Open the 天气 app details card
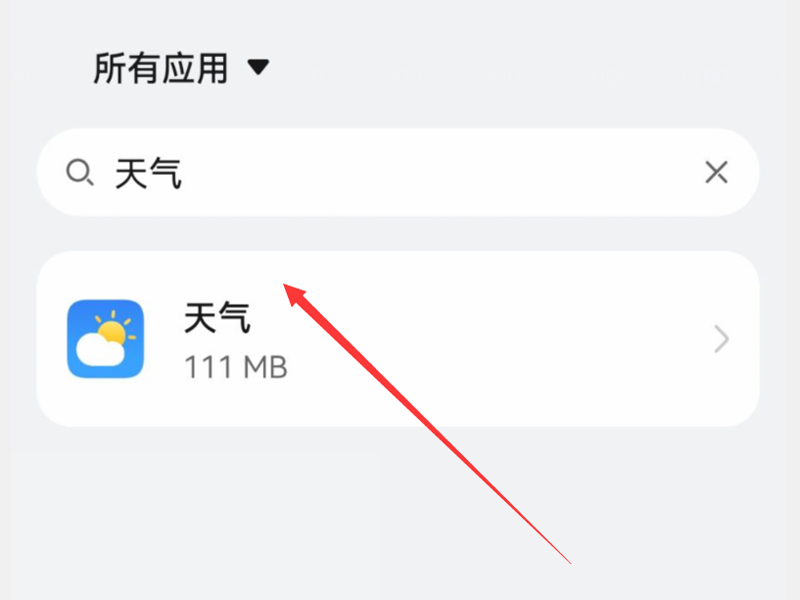Viewport: 800px width, 600px height. [x=398, y=339]
